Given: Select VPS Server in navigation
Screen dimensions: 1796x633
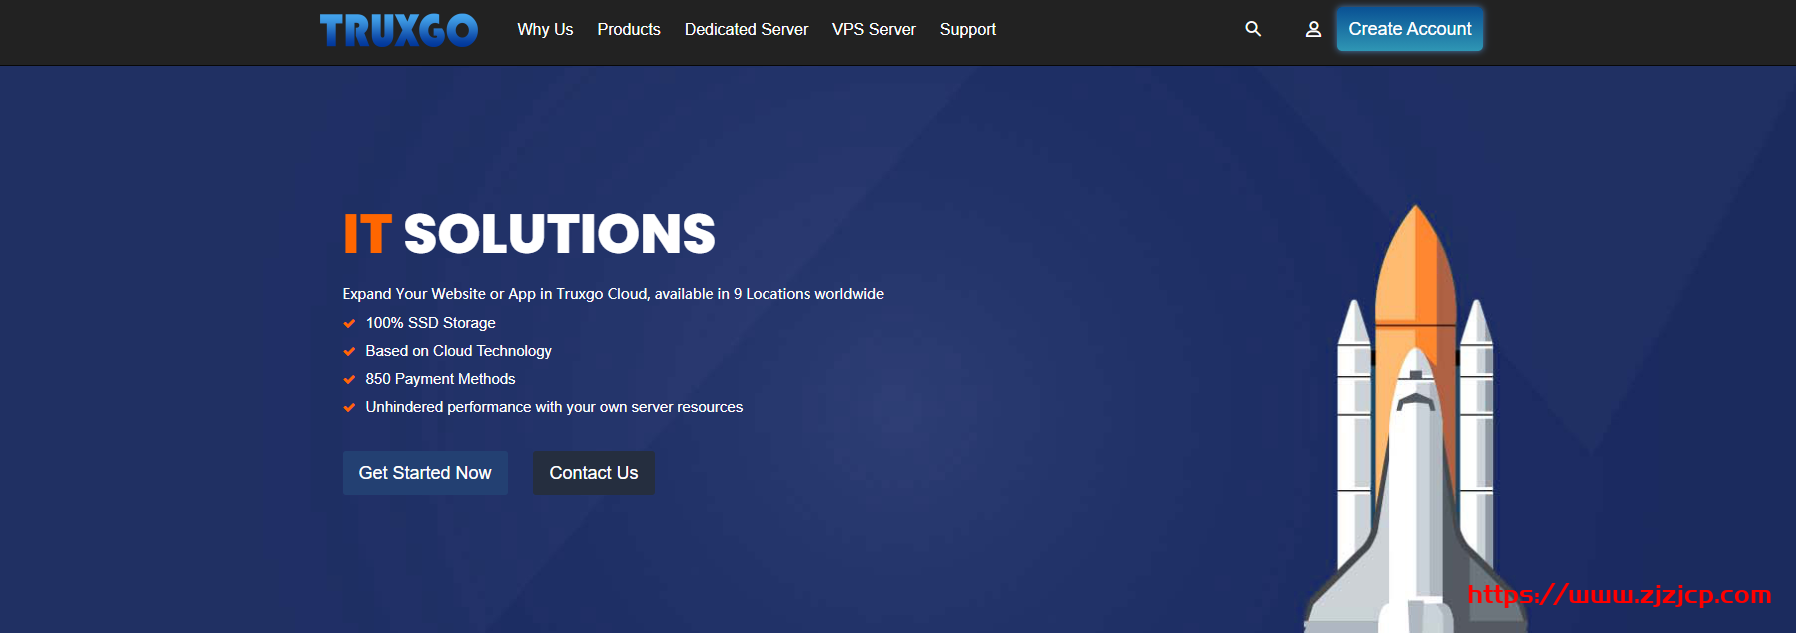Looking at the screenshot, I should click(x=873, y=29).
